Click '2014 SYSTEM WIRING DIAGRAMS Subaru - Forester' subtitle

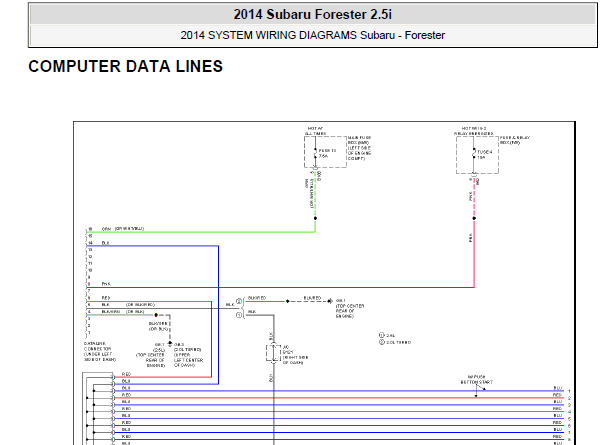(x=313, y=35)
